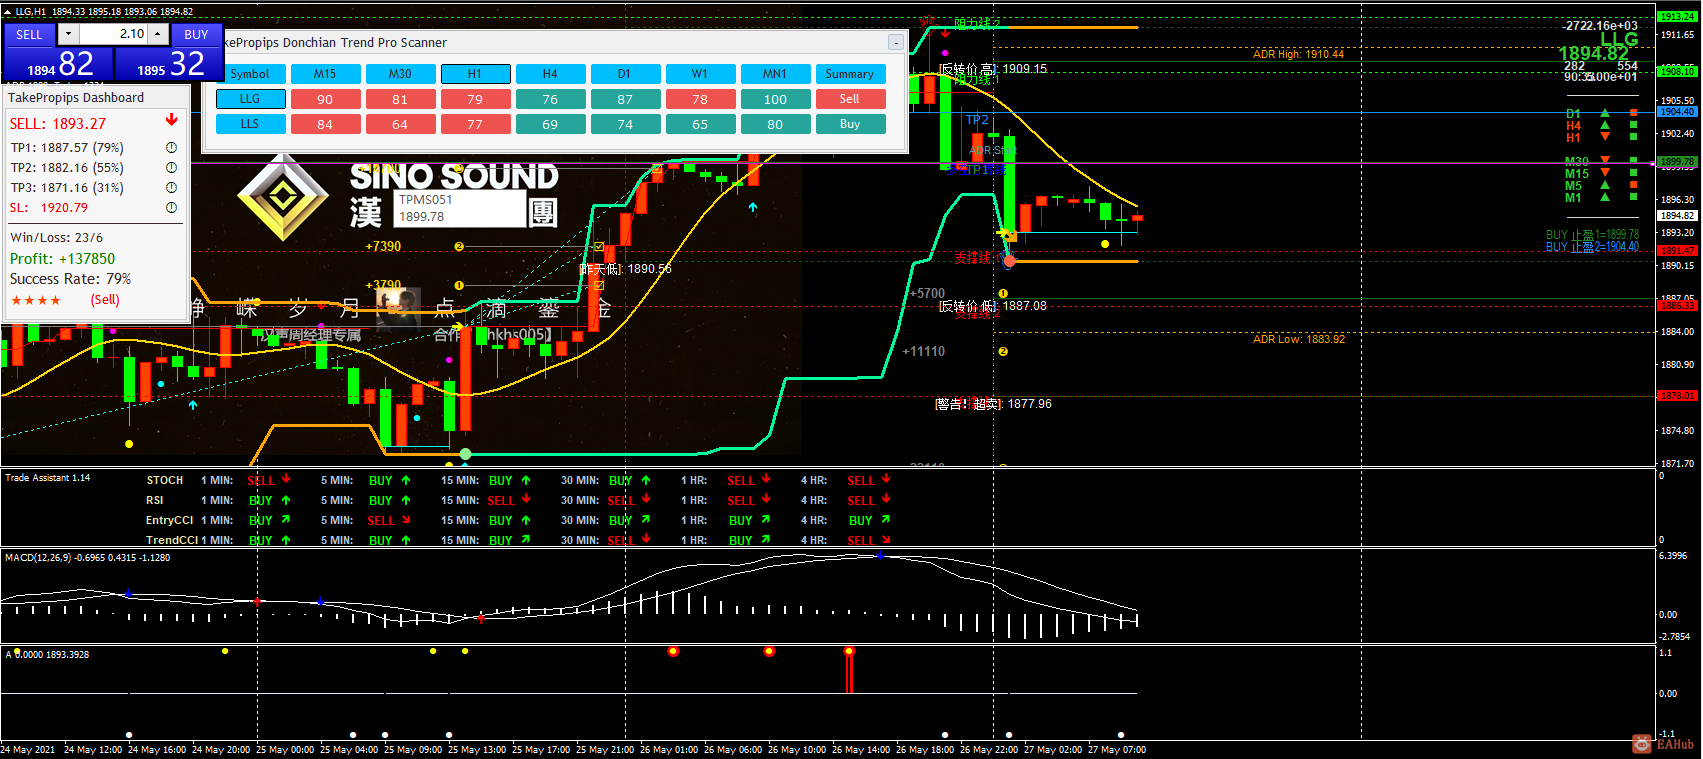The image size is (1703, 759).
Task: Click the red signal square beside D1
Action: click(x=1634, y=113)
